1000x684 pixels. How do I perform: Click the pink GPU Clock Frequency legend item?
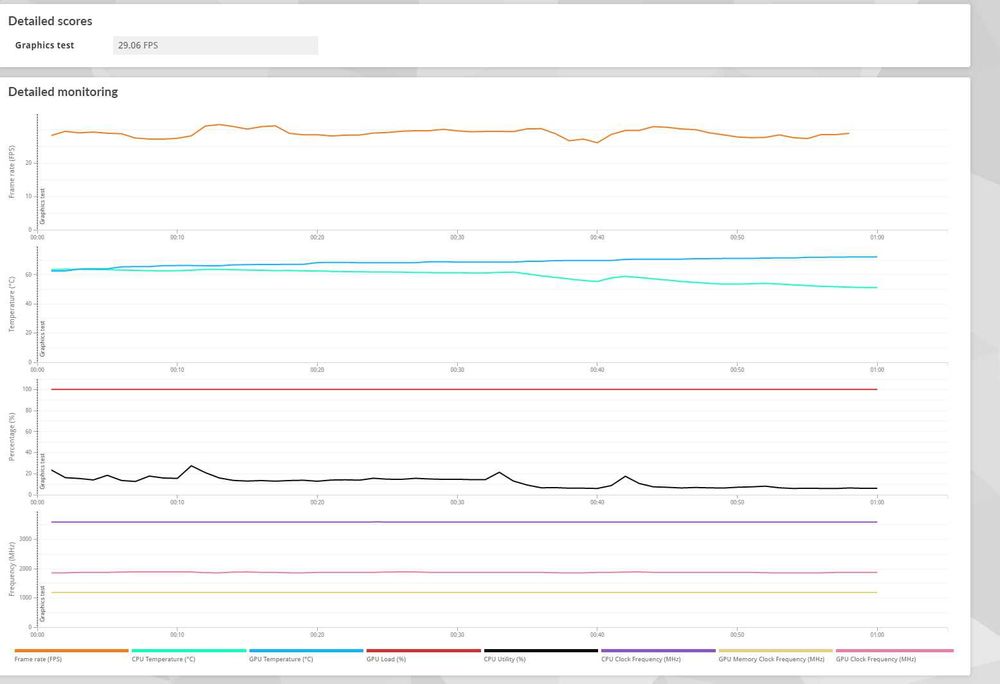pyautogui.click(x=894, y=655)
